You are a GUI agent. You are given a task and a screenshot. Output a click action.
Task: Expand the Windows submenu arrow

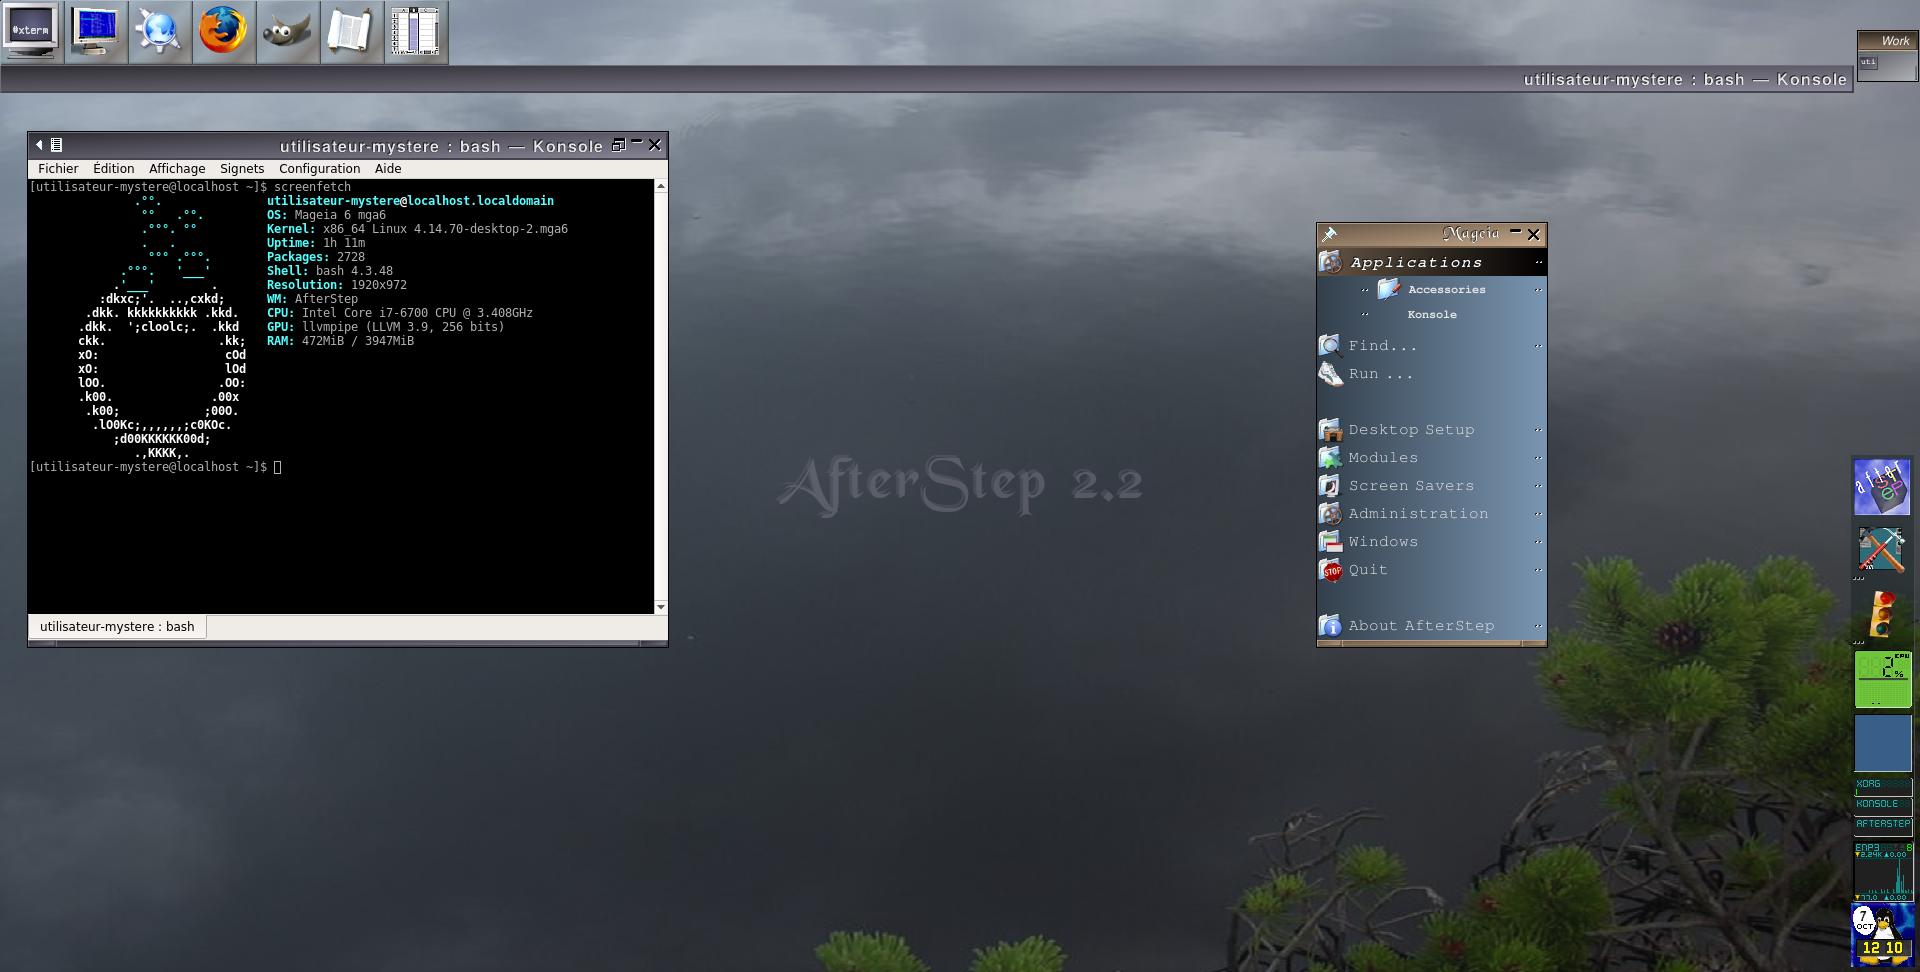click(x=1538, y=542)
